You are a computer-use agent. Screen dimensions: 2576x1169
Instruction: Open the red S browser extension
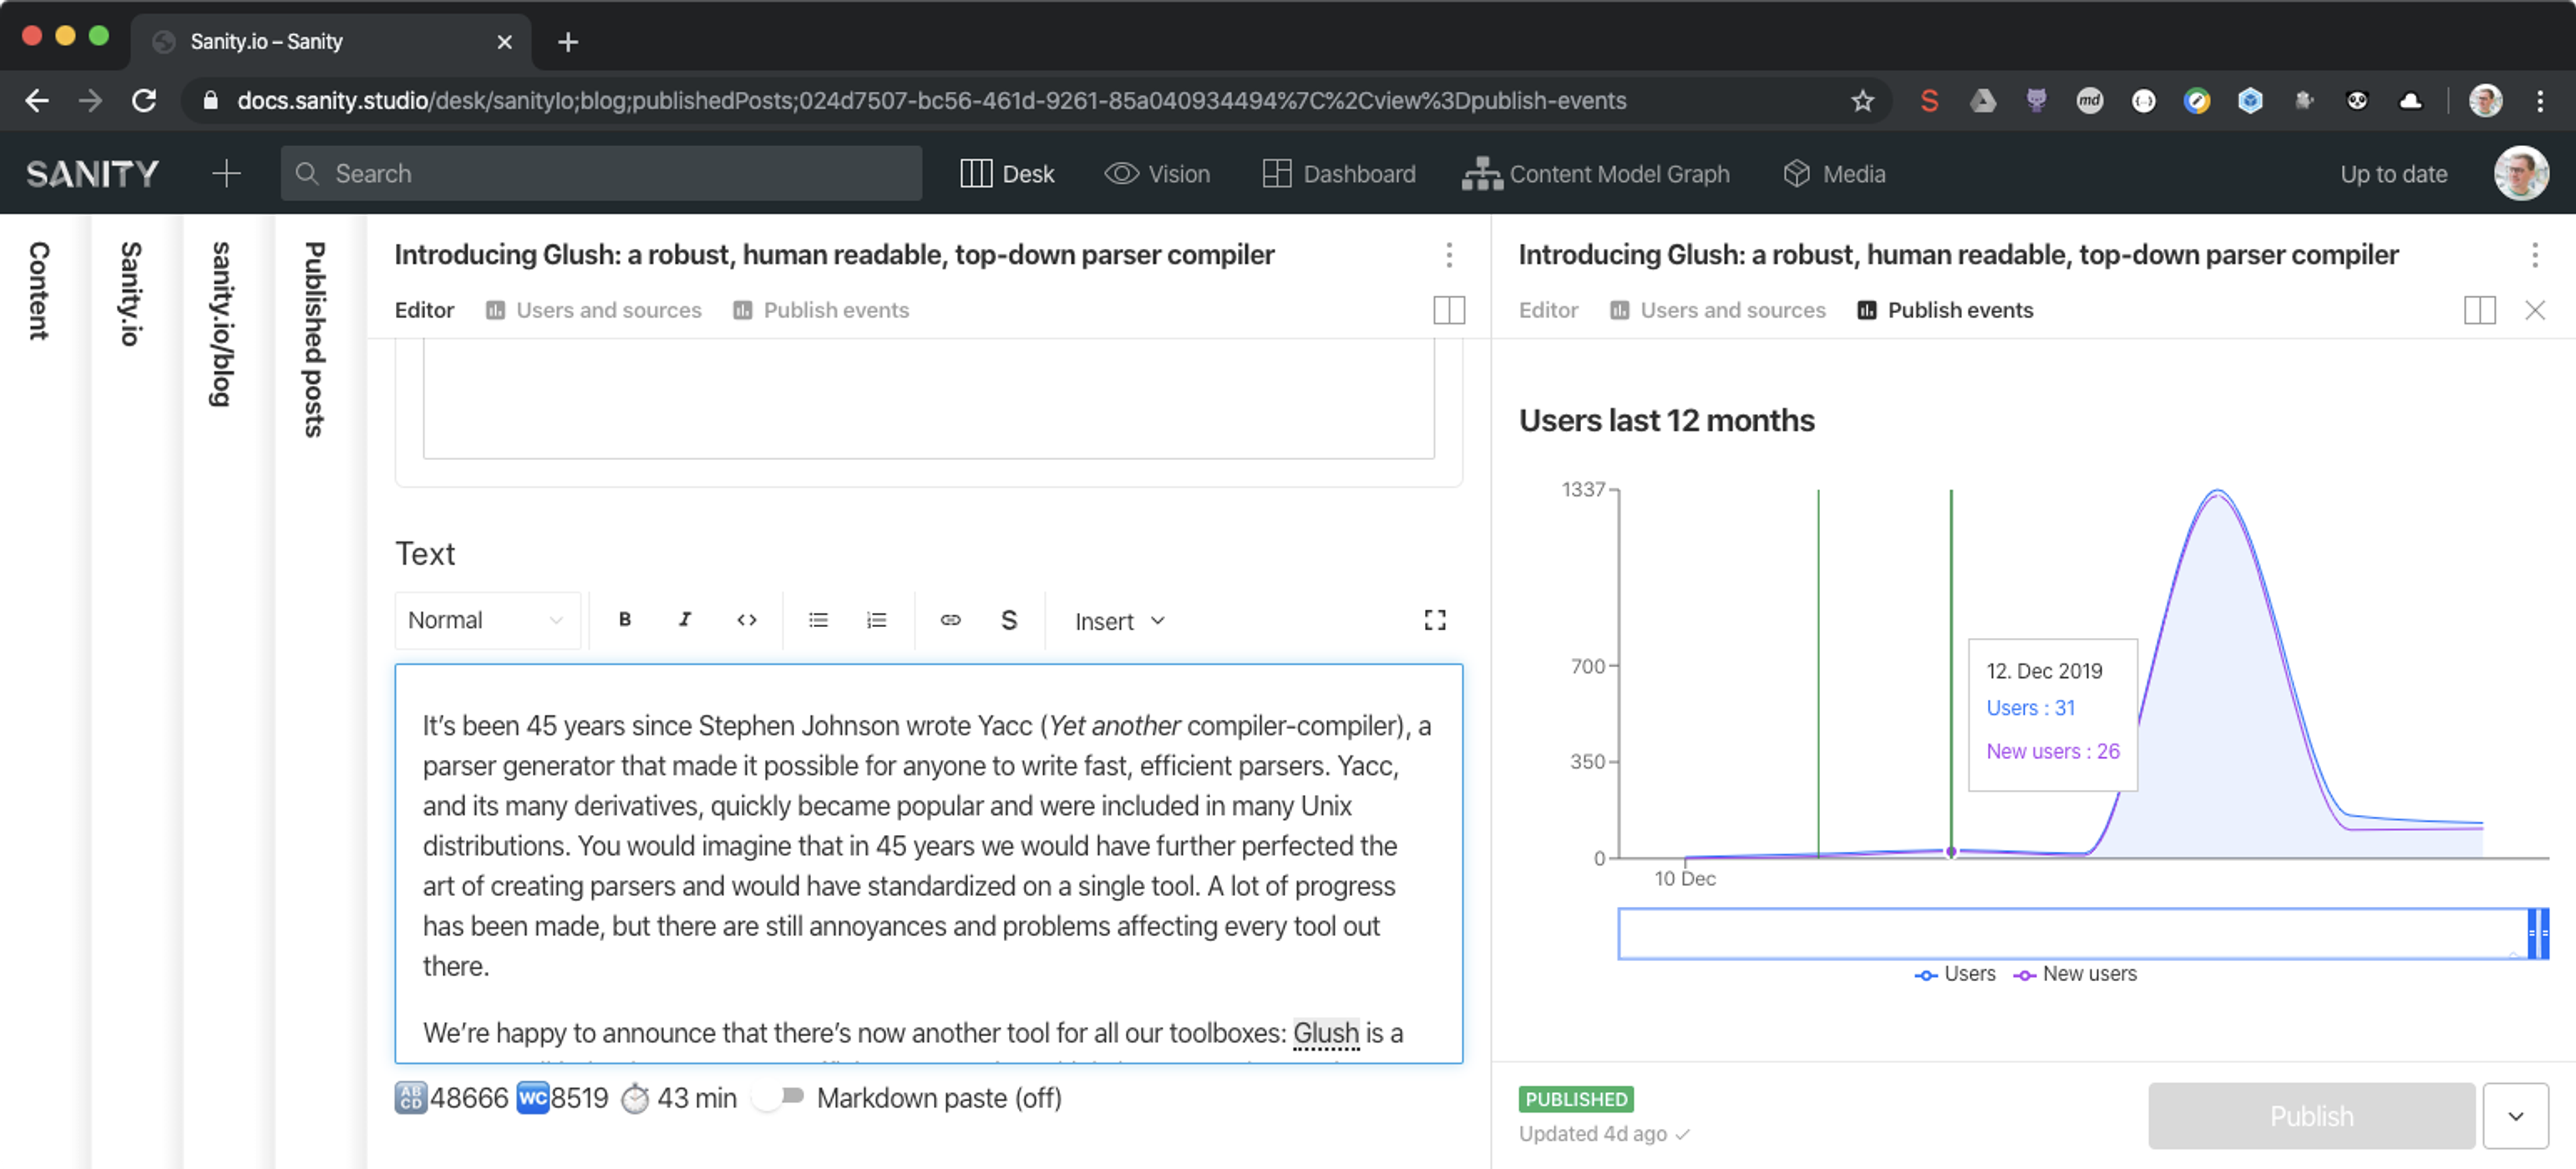pyautogui.click(x=1930, y=100)
